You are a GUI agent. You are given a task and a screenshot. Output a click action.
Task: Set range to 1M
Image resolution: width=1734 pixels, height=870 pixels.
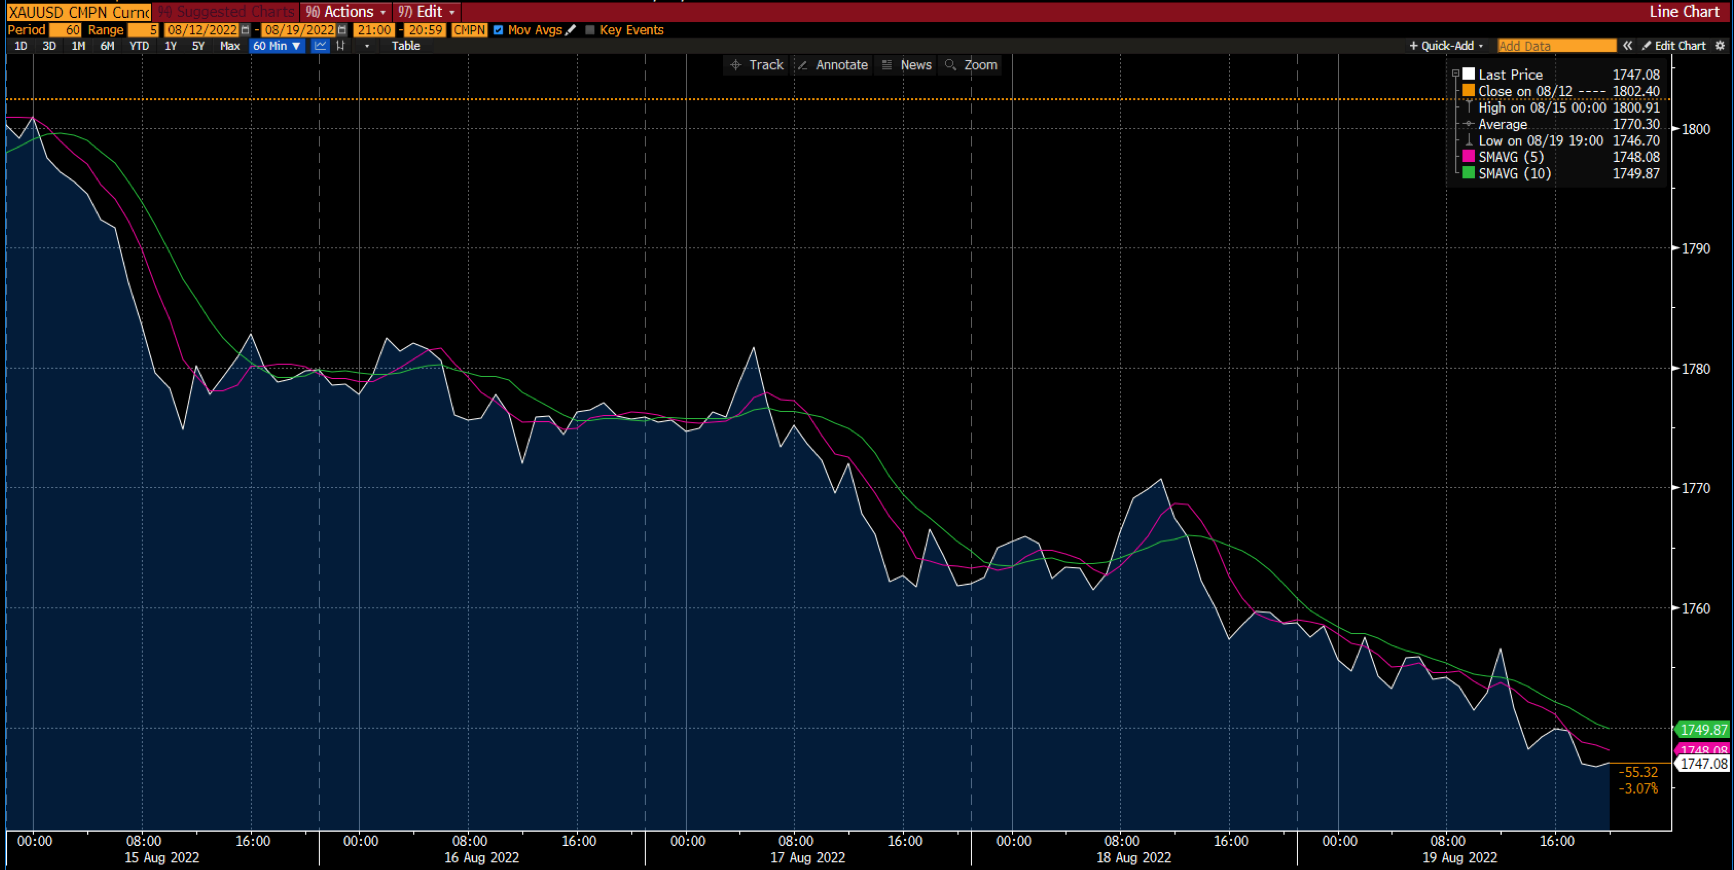point(78,46)
